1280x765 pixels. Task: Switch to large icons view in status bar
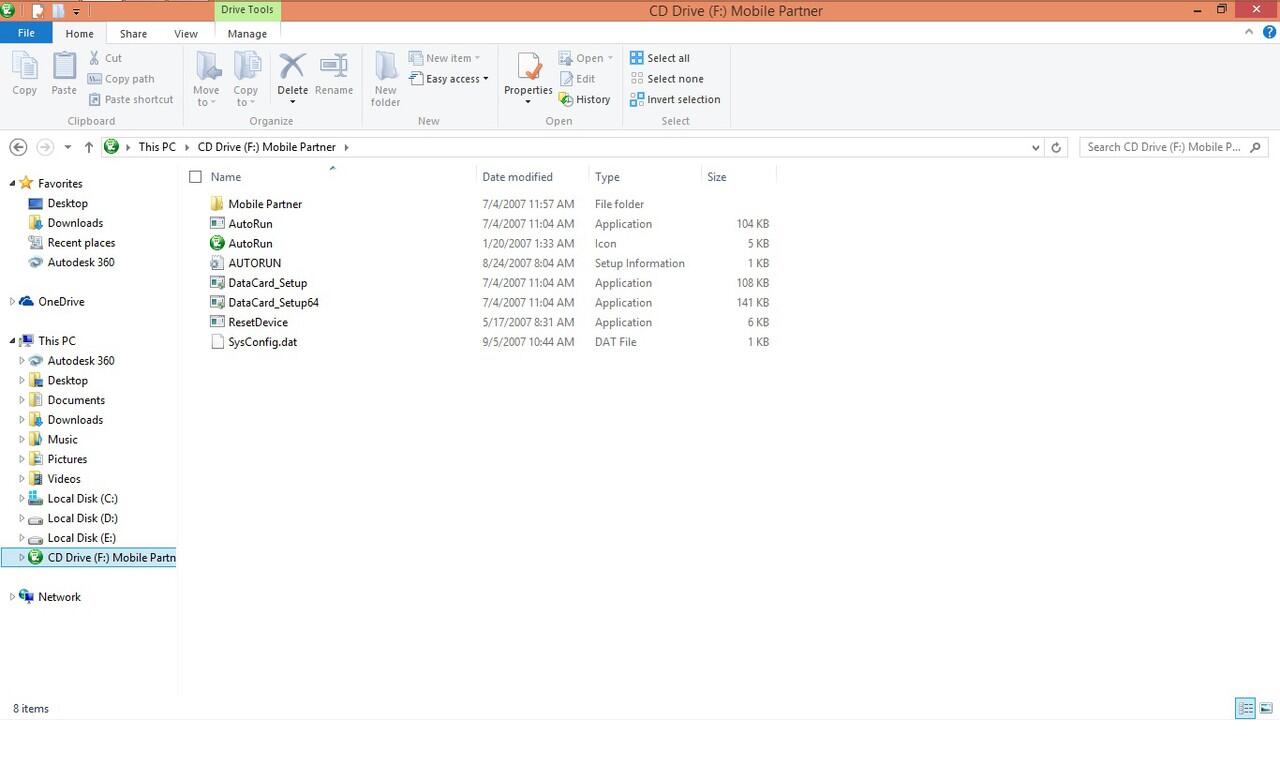1266,708
